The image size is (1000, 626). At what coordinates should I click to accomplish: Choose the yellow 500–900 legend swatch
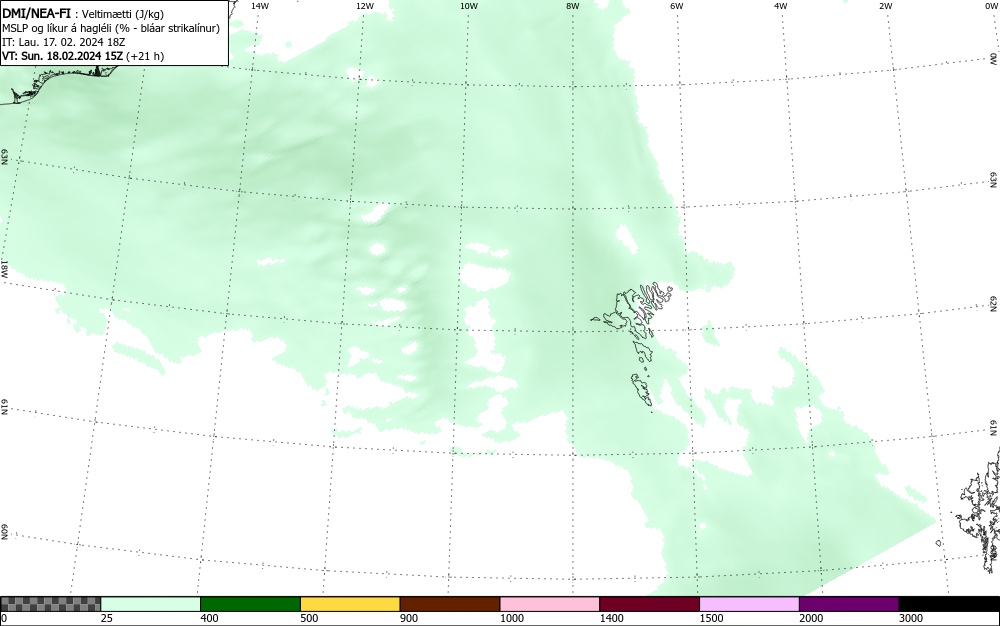click(x=350, y=604)
